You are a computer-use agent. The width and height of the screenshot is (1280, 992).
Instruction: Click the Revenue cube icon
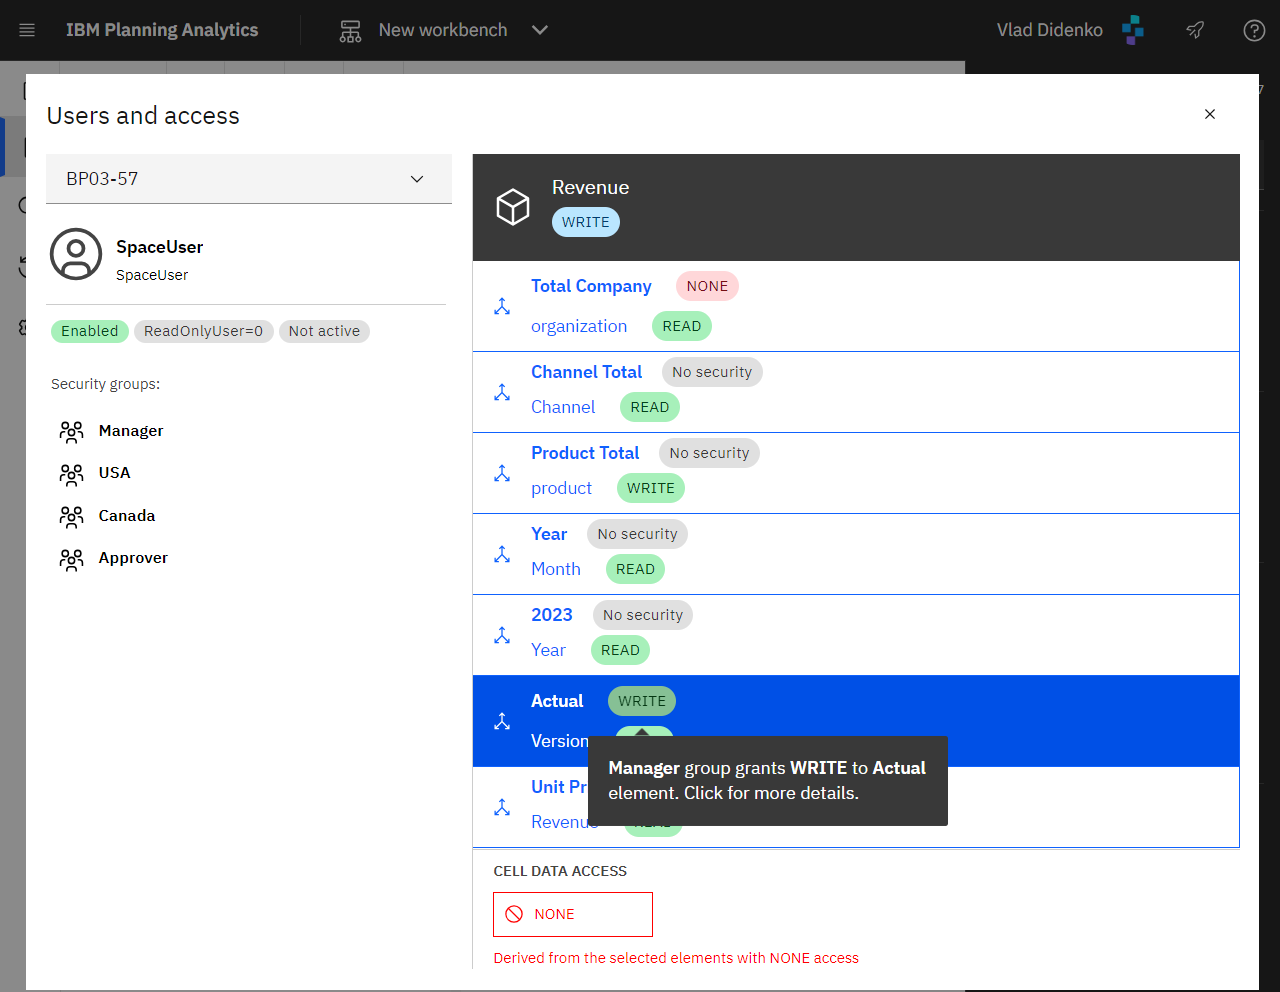(513, 207)
